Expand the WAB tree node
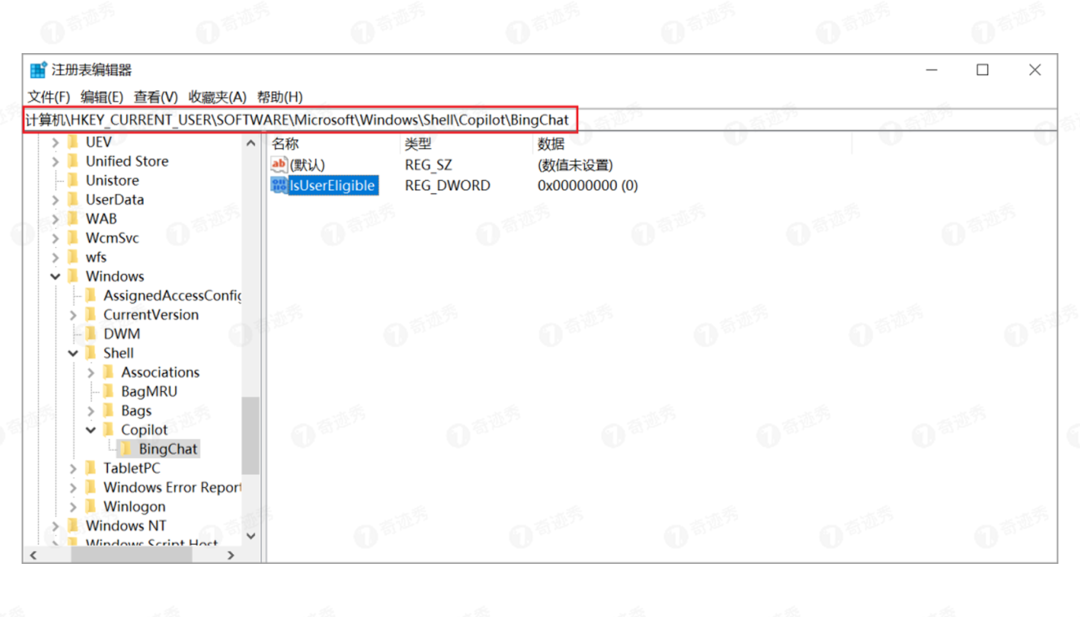 click(56, 220)
